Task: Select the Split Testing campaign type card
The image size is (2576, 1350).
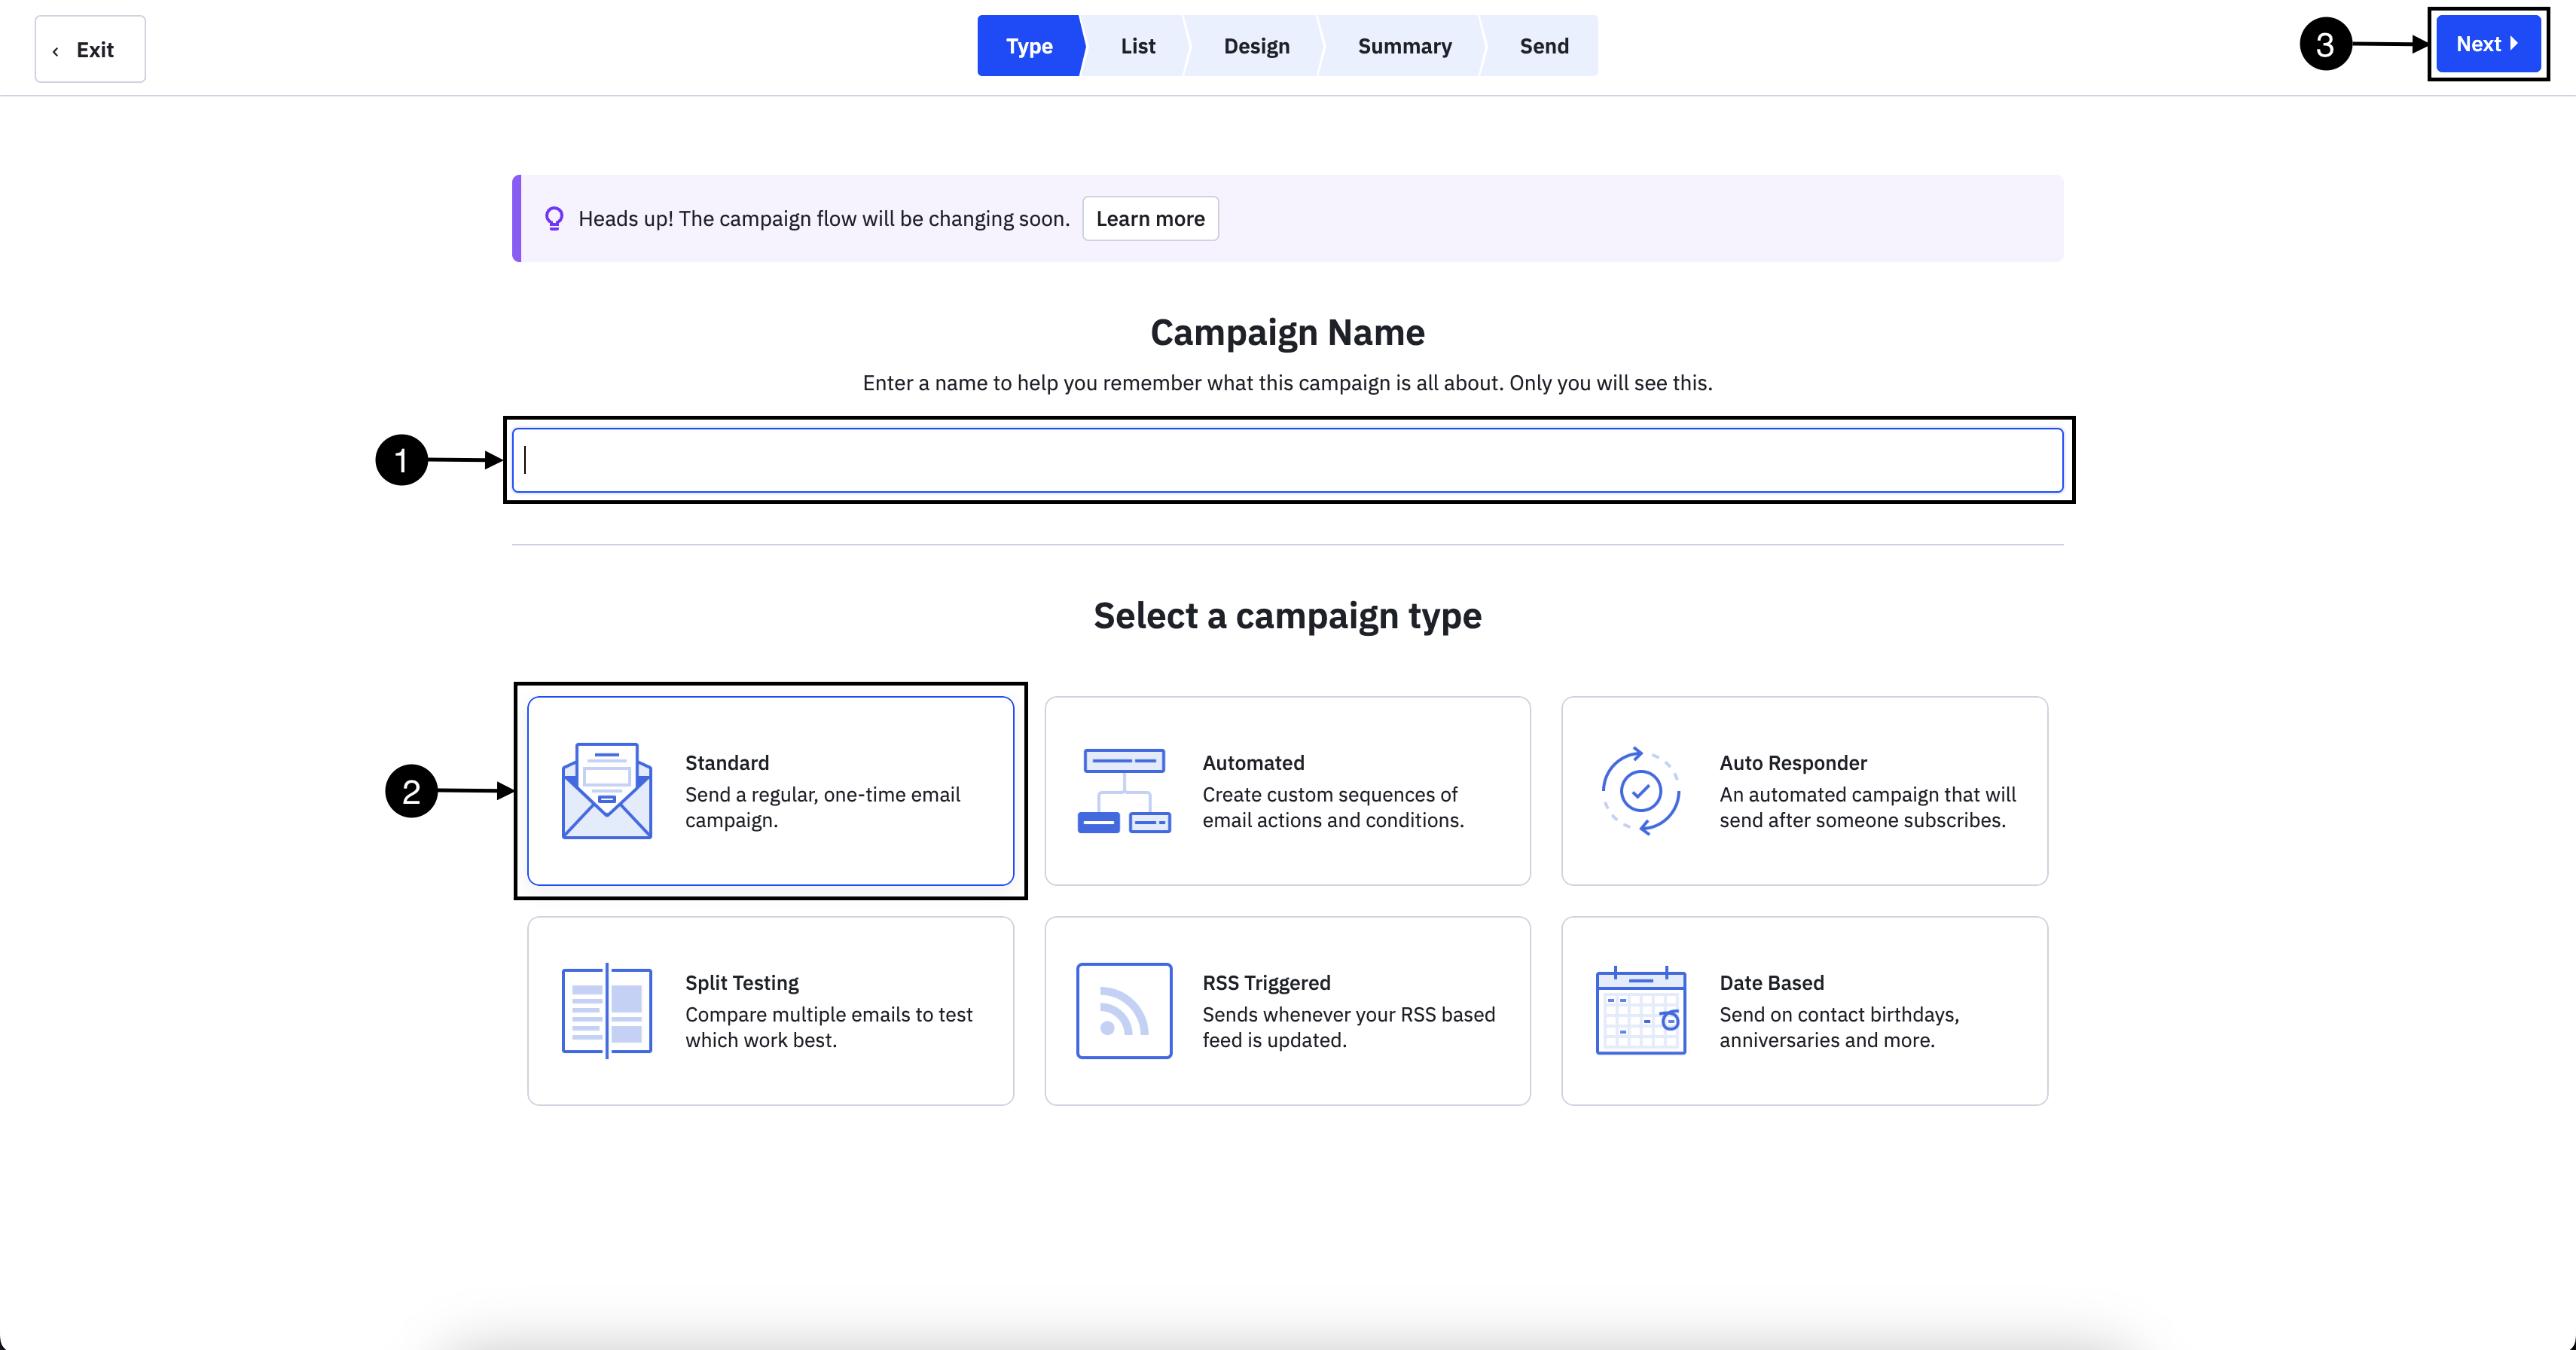Action: [x=770, y=1010]
